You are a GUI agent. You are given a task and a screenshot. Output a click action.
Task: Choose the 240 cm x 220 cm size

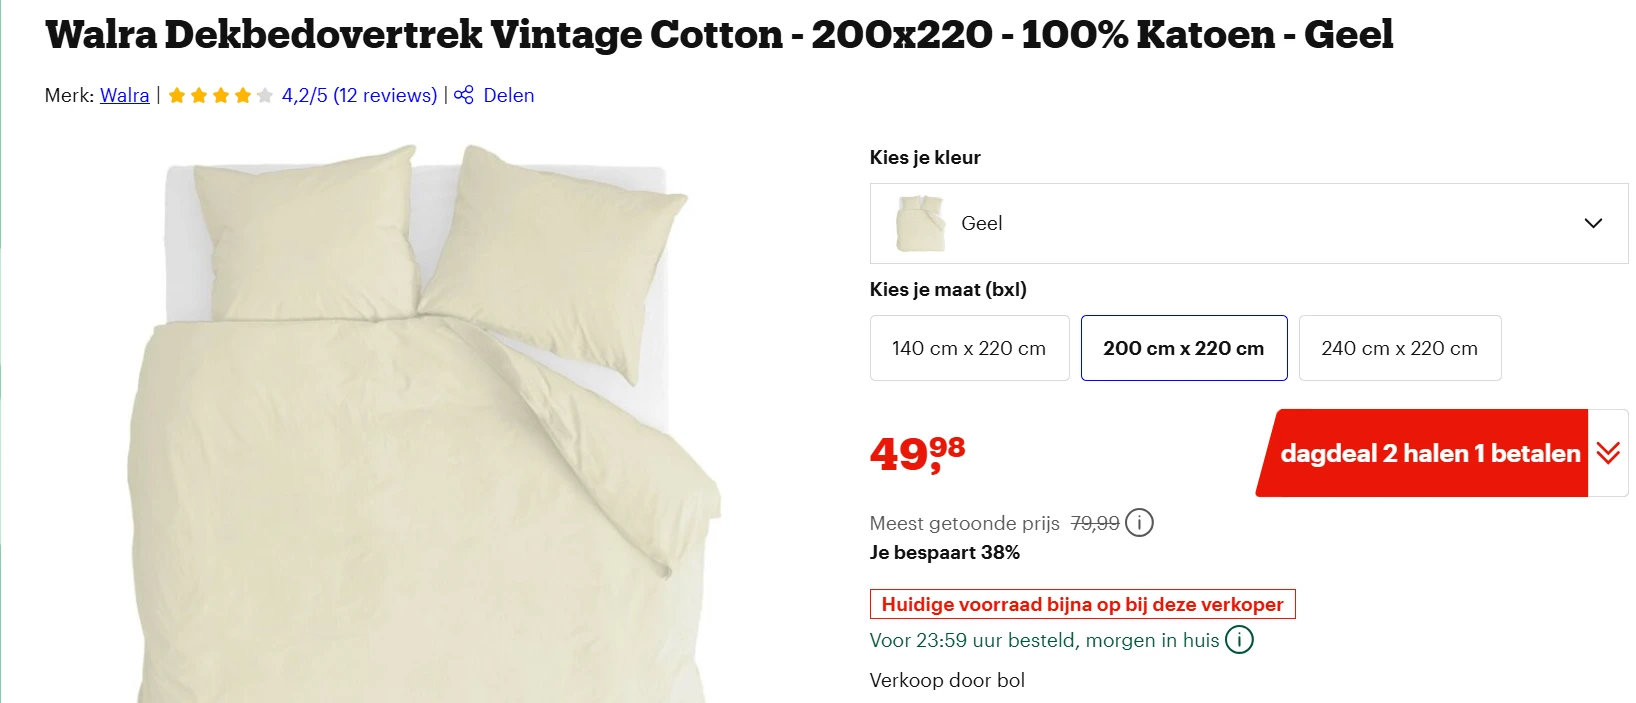(1399, 348)
